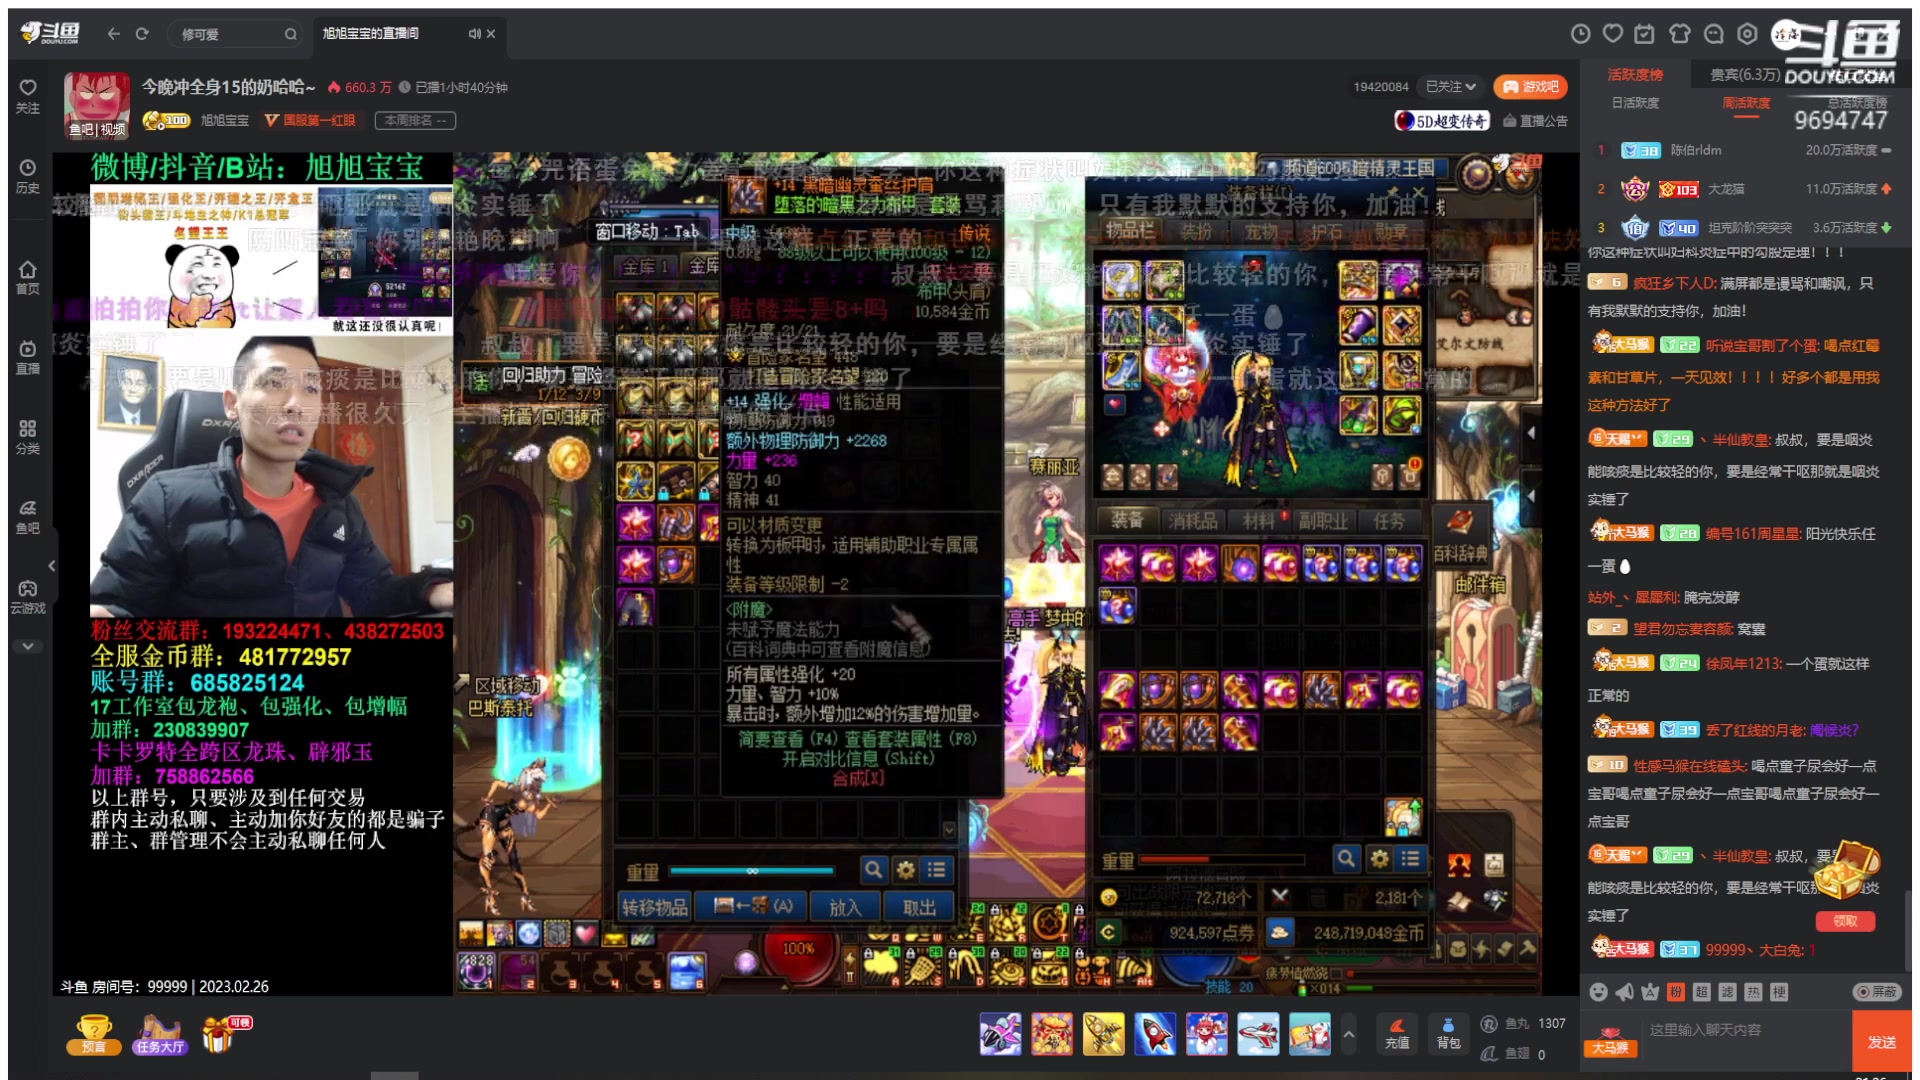Toggle the 粉 fan danmaku option
1920x1080 pixels.
pyautogui.click(x=1676, y=992)
